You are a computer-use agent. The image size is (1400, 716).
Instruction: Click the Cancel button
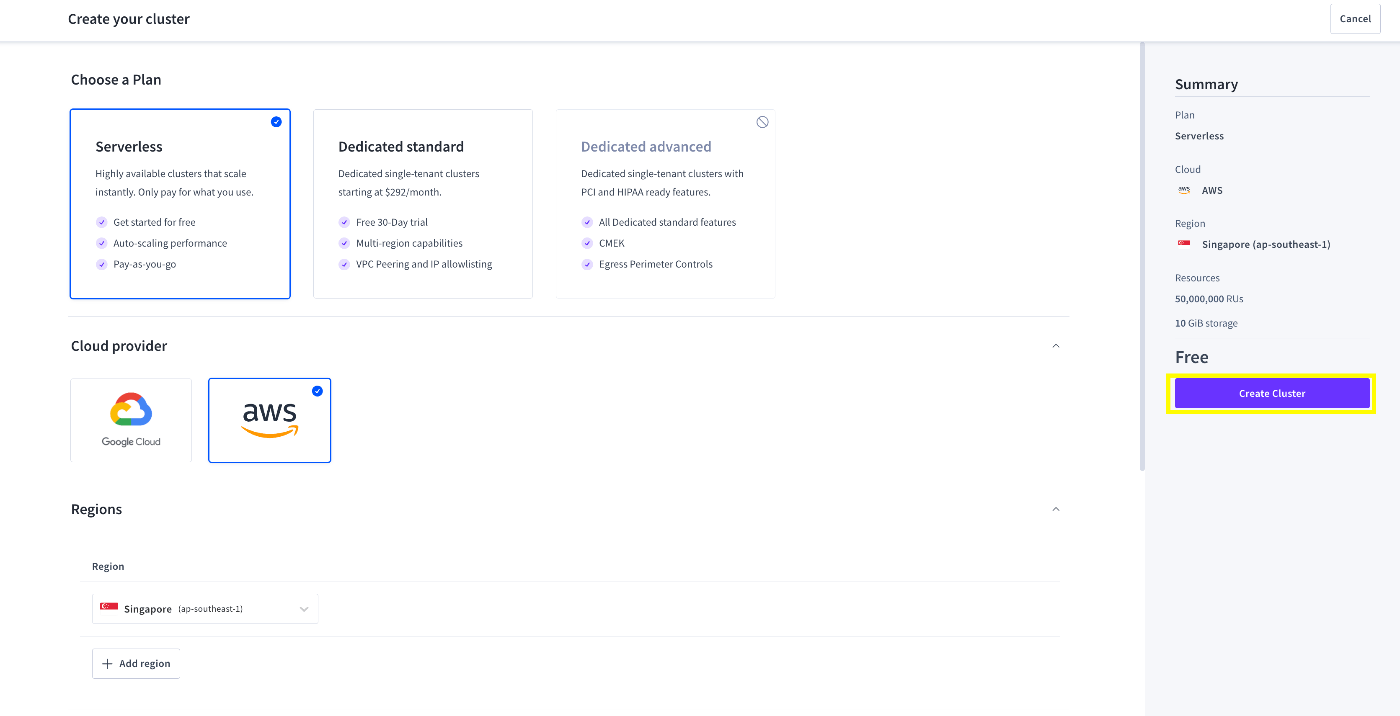(1355, 19)
